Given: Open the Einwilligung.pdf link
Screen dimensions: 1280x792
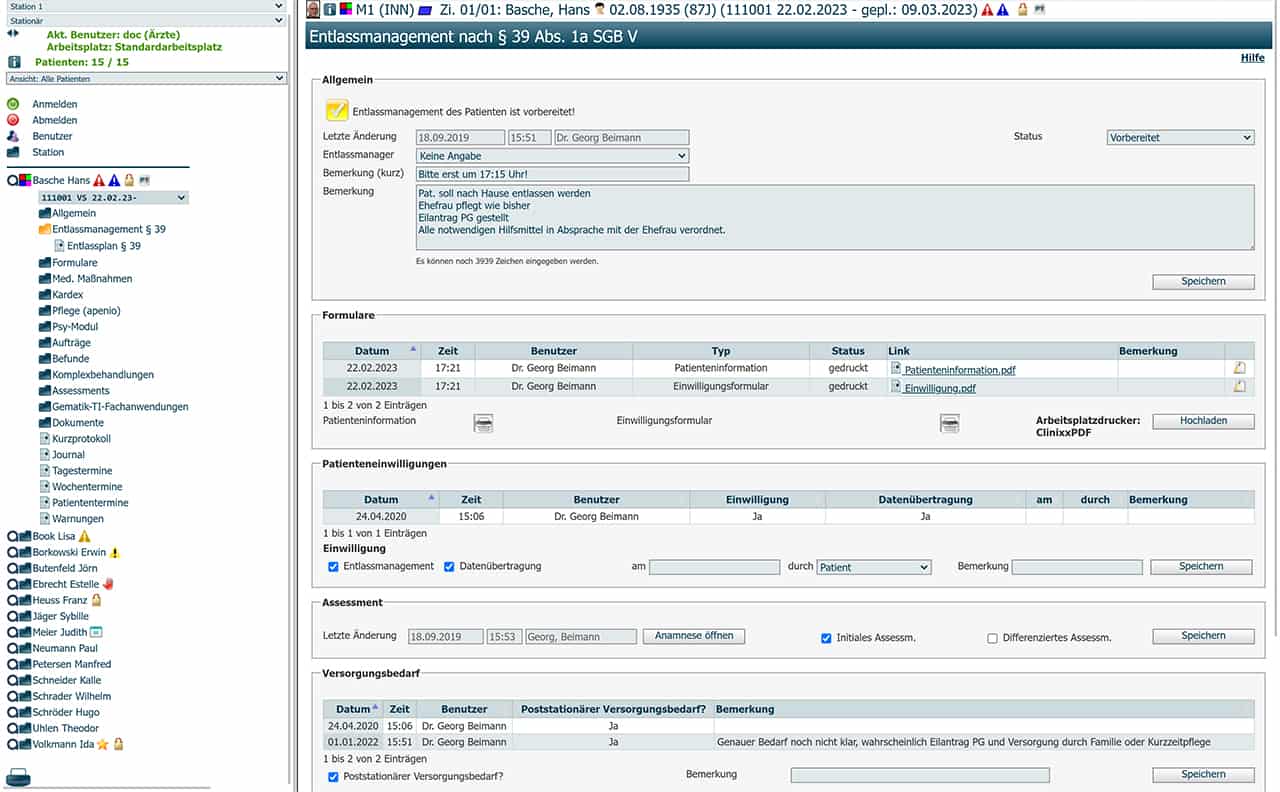Looking at the screenshot, I should click(939, 388).
